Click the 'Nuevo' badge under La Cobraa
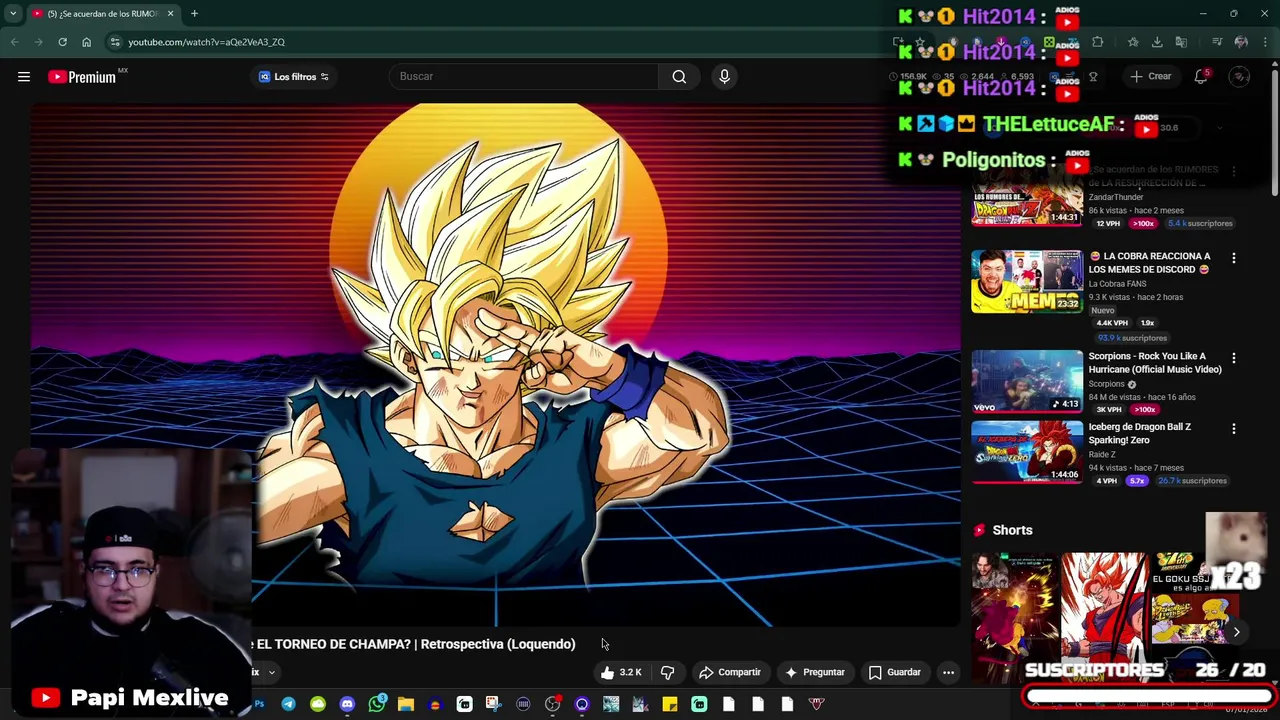1280x720 pixels. (1102, 310)
